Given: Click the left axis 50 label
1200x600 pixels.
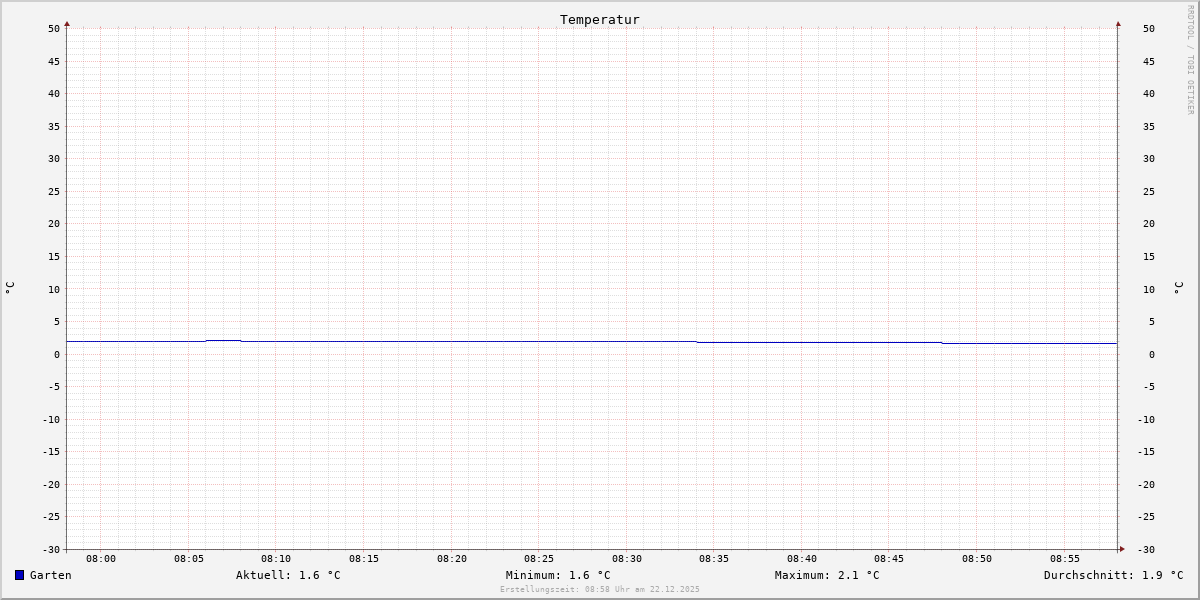Looking at the screenshot, I should tap(54, 29).
